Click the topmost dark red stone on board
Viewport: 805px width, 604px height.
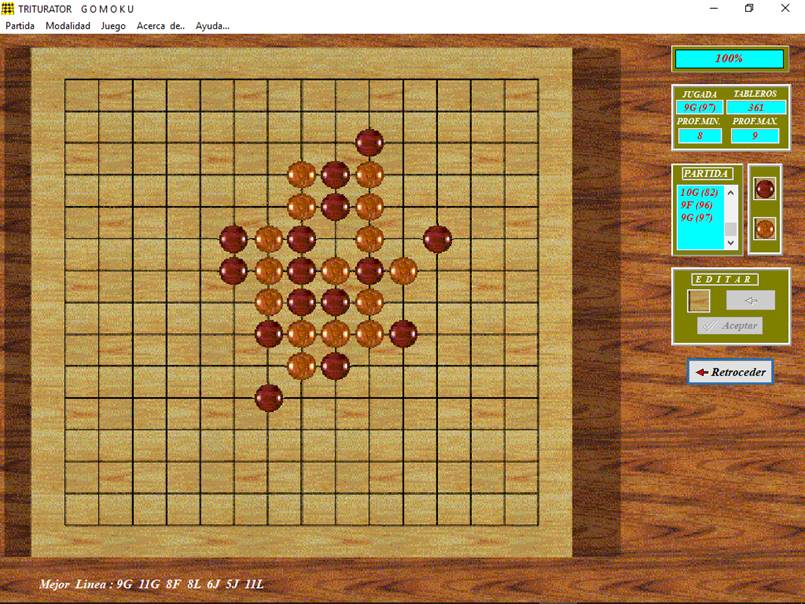(x=369, y=142)
